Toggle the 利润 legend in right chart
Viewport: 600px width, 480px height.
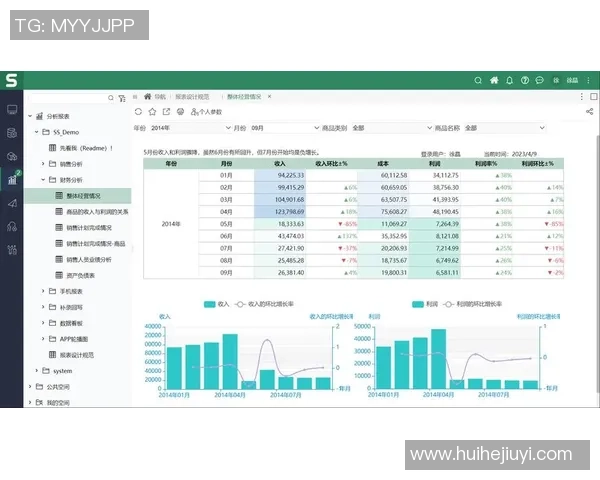tap(424, 303)
